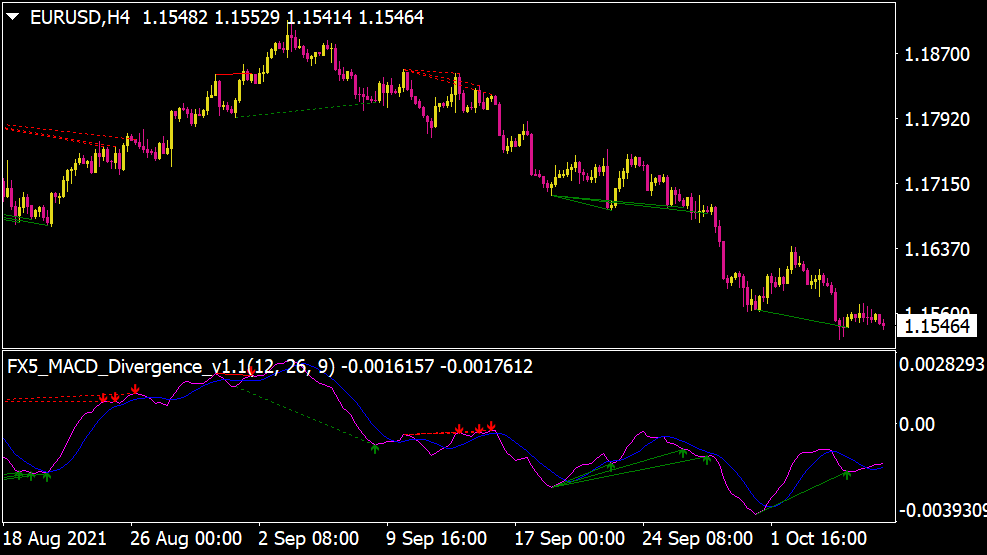Click the 0.00 indicator scale label
This screenshot has height=555, width=987.
[917, 425]
